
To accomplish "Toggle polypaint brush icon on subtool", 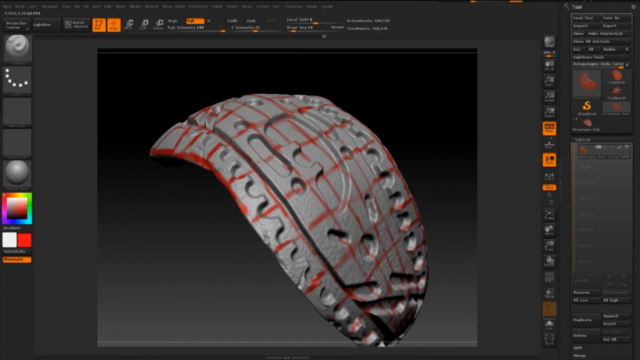I will (620, 147).
